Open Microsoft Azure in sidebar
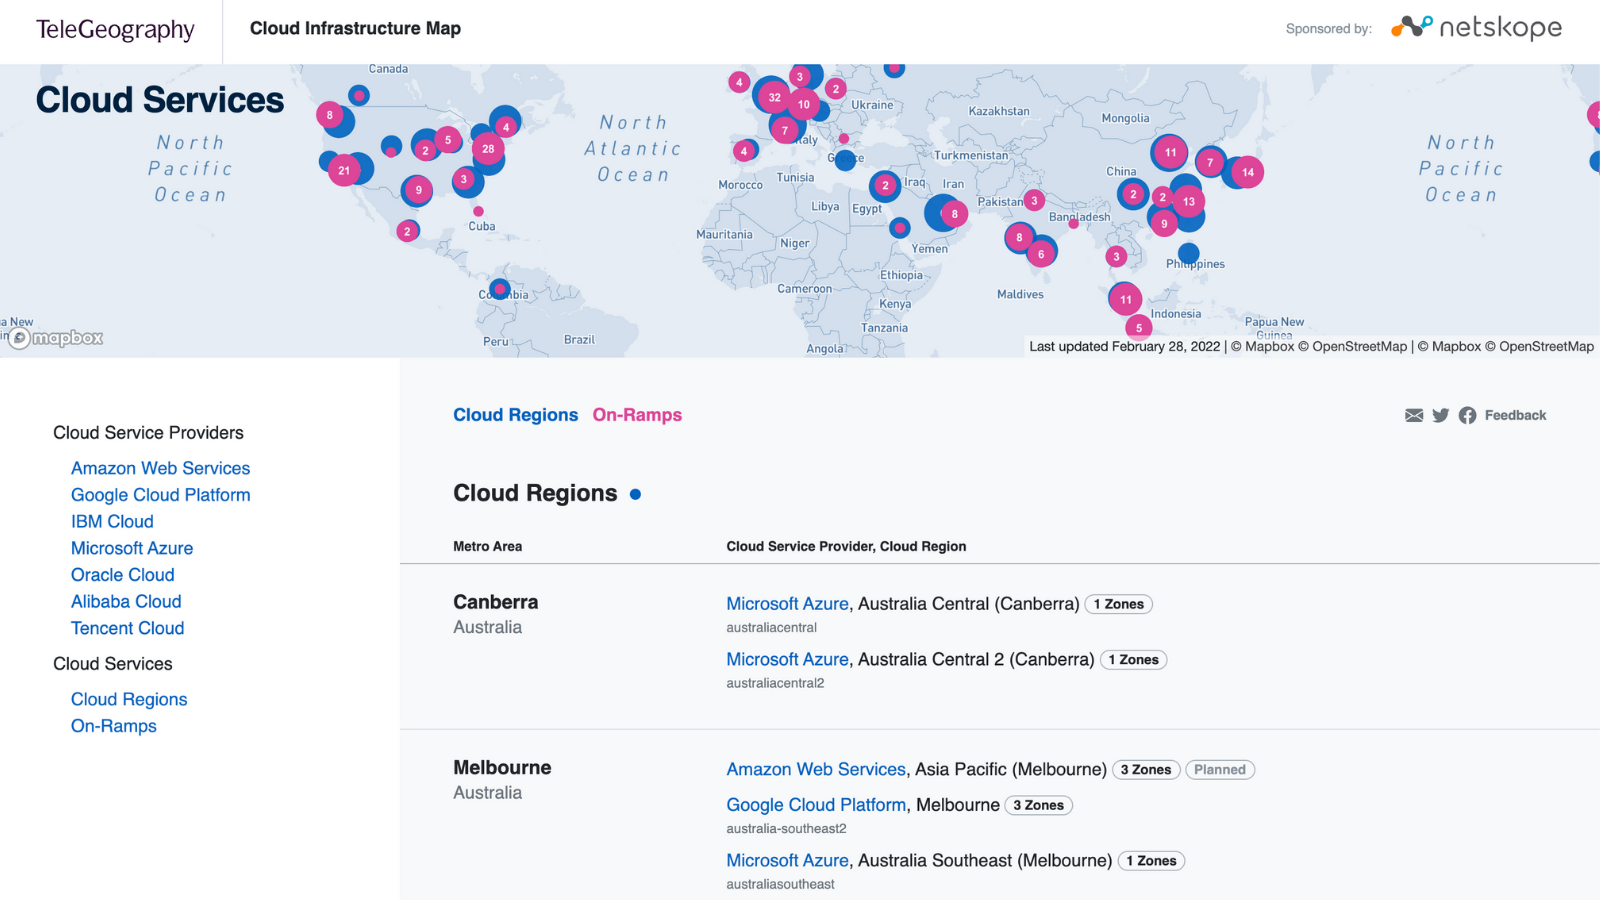 (132, 548)
